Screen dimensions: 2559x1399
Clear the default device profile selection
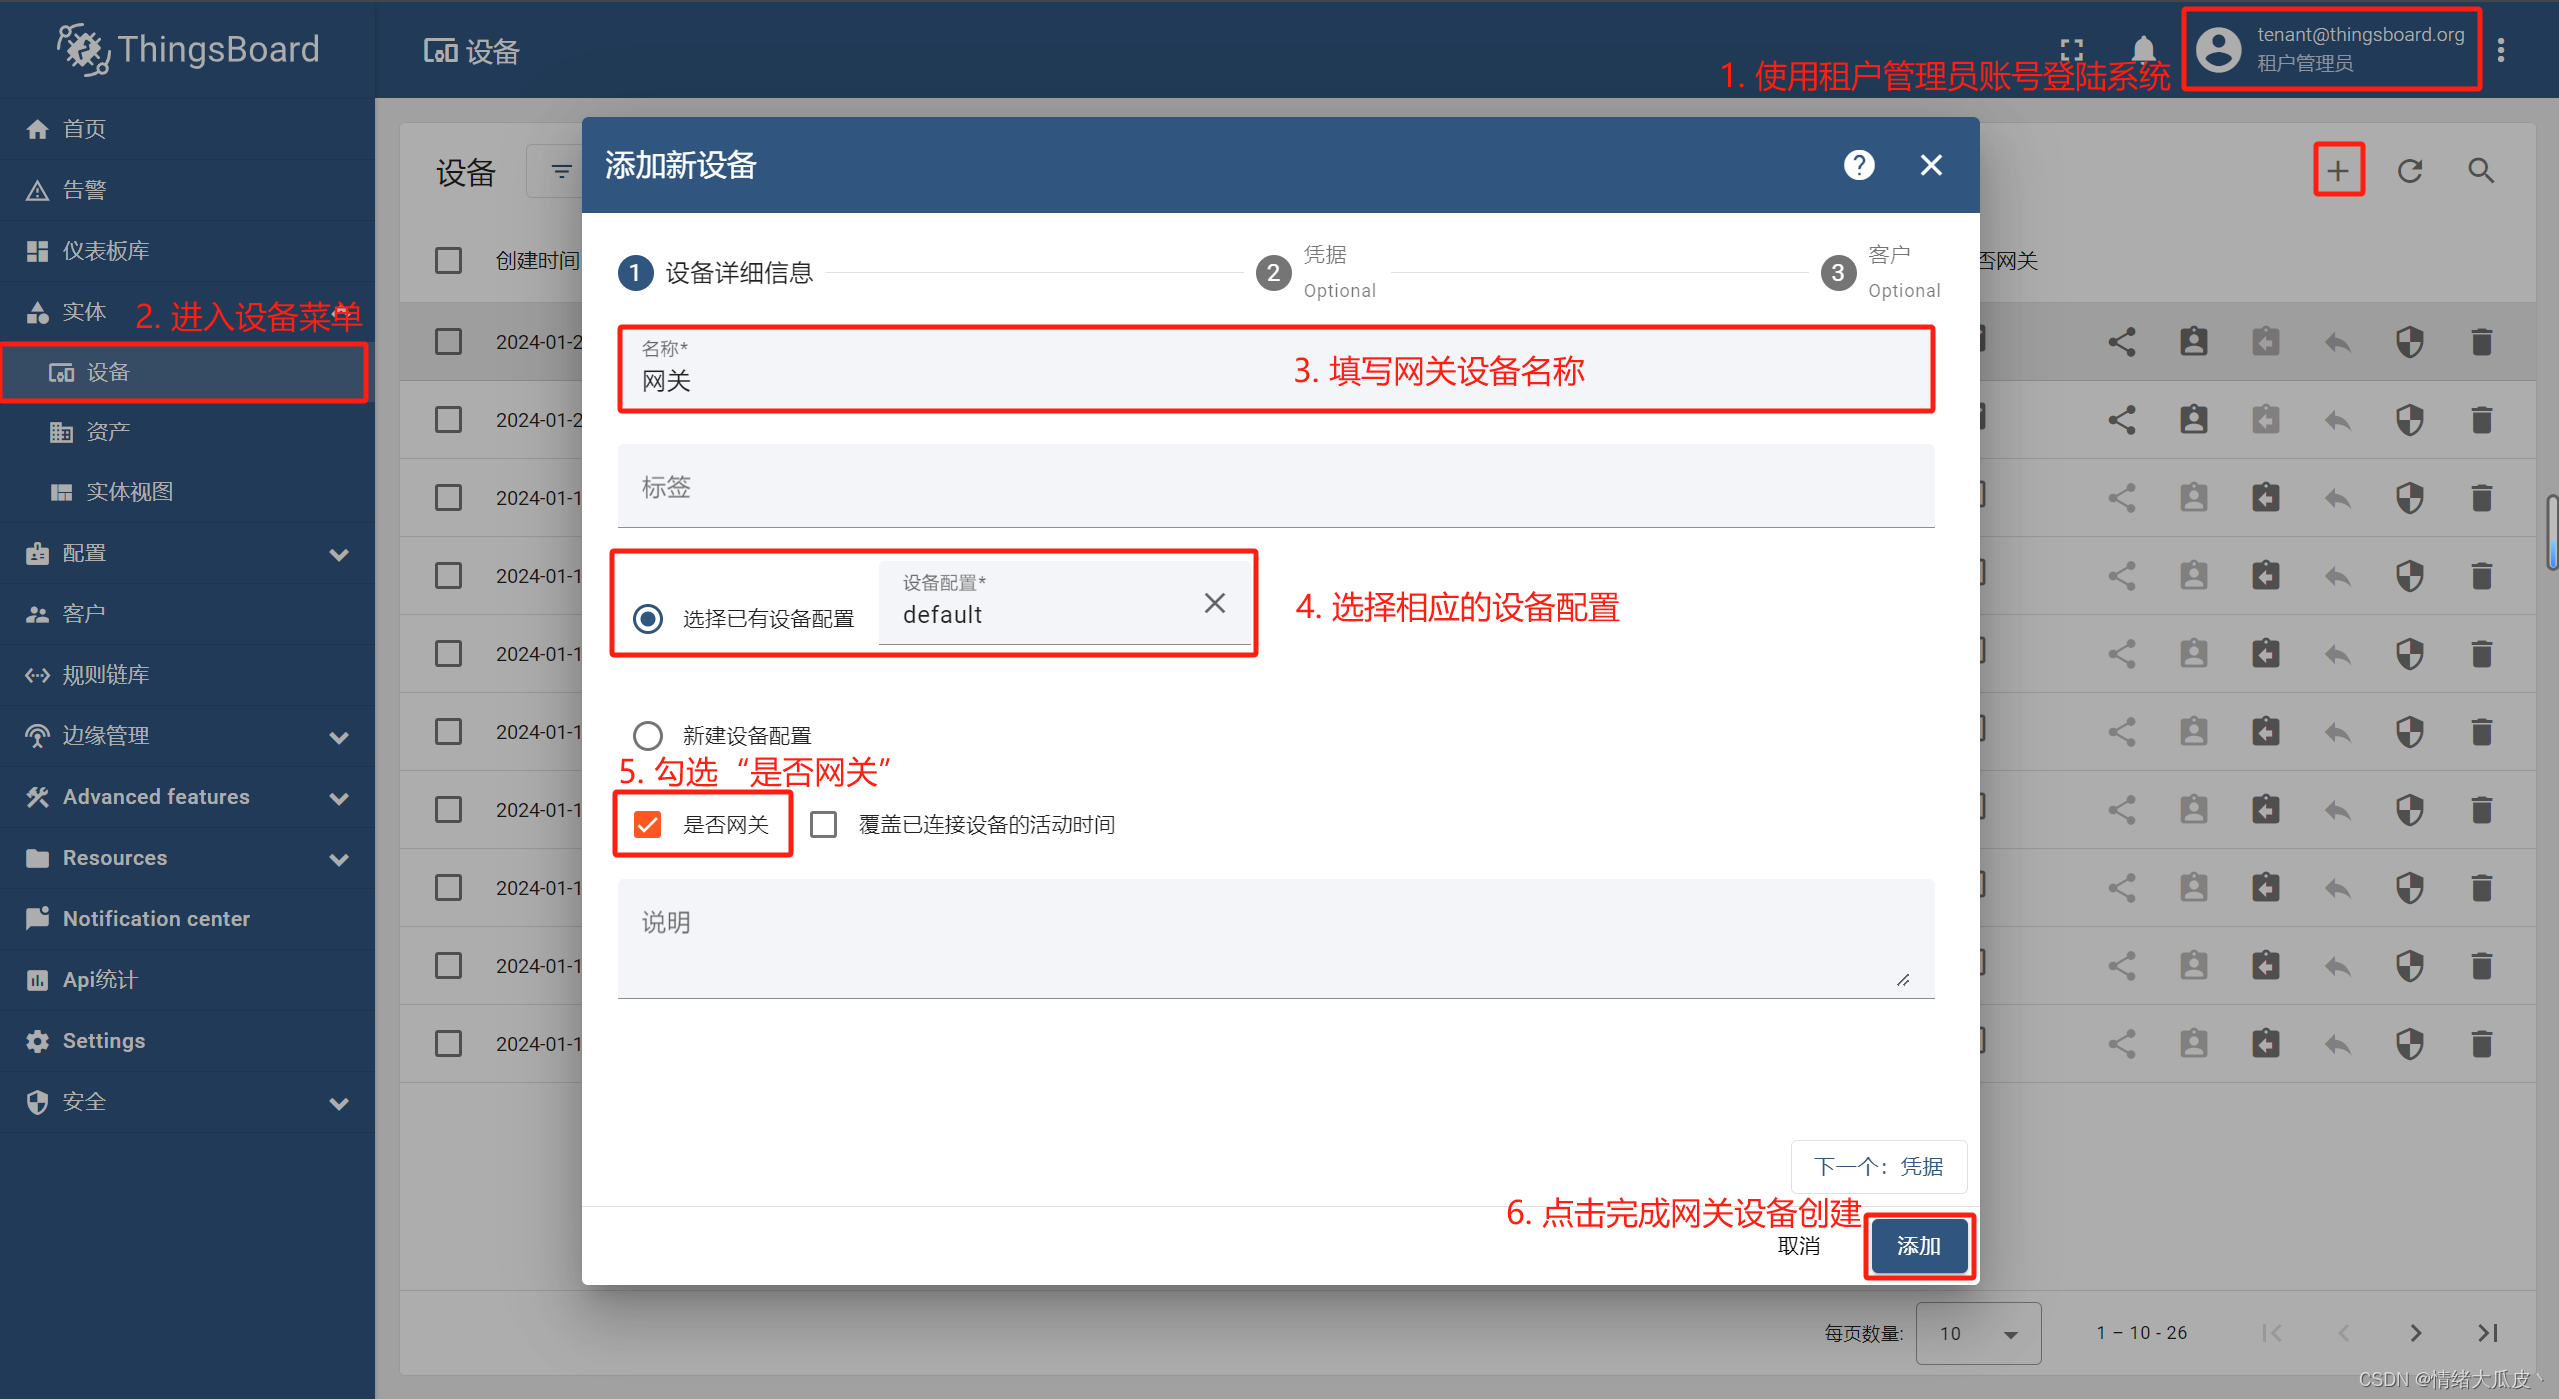tap(1214, 603)
